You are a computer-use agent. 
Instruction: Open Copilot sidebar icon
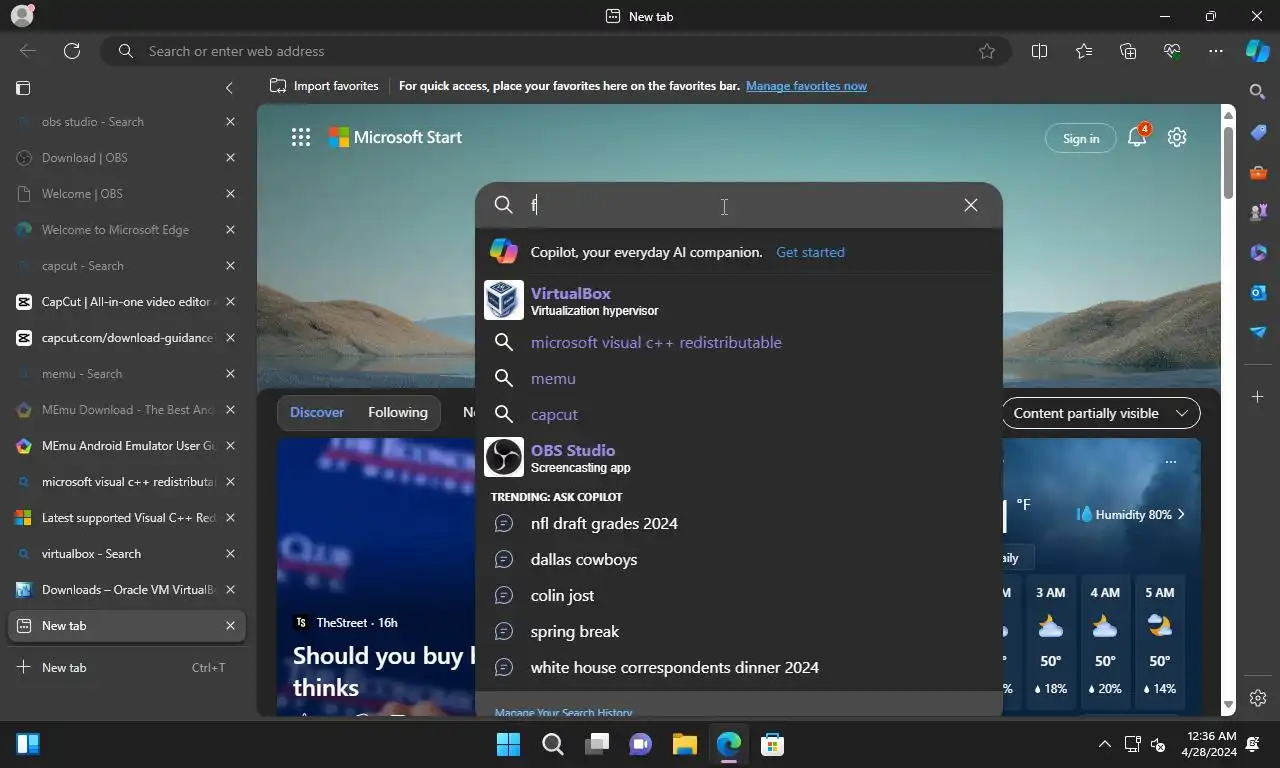1258,51
